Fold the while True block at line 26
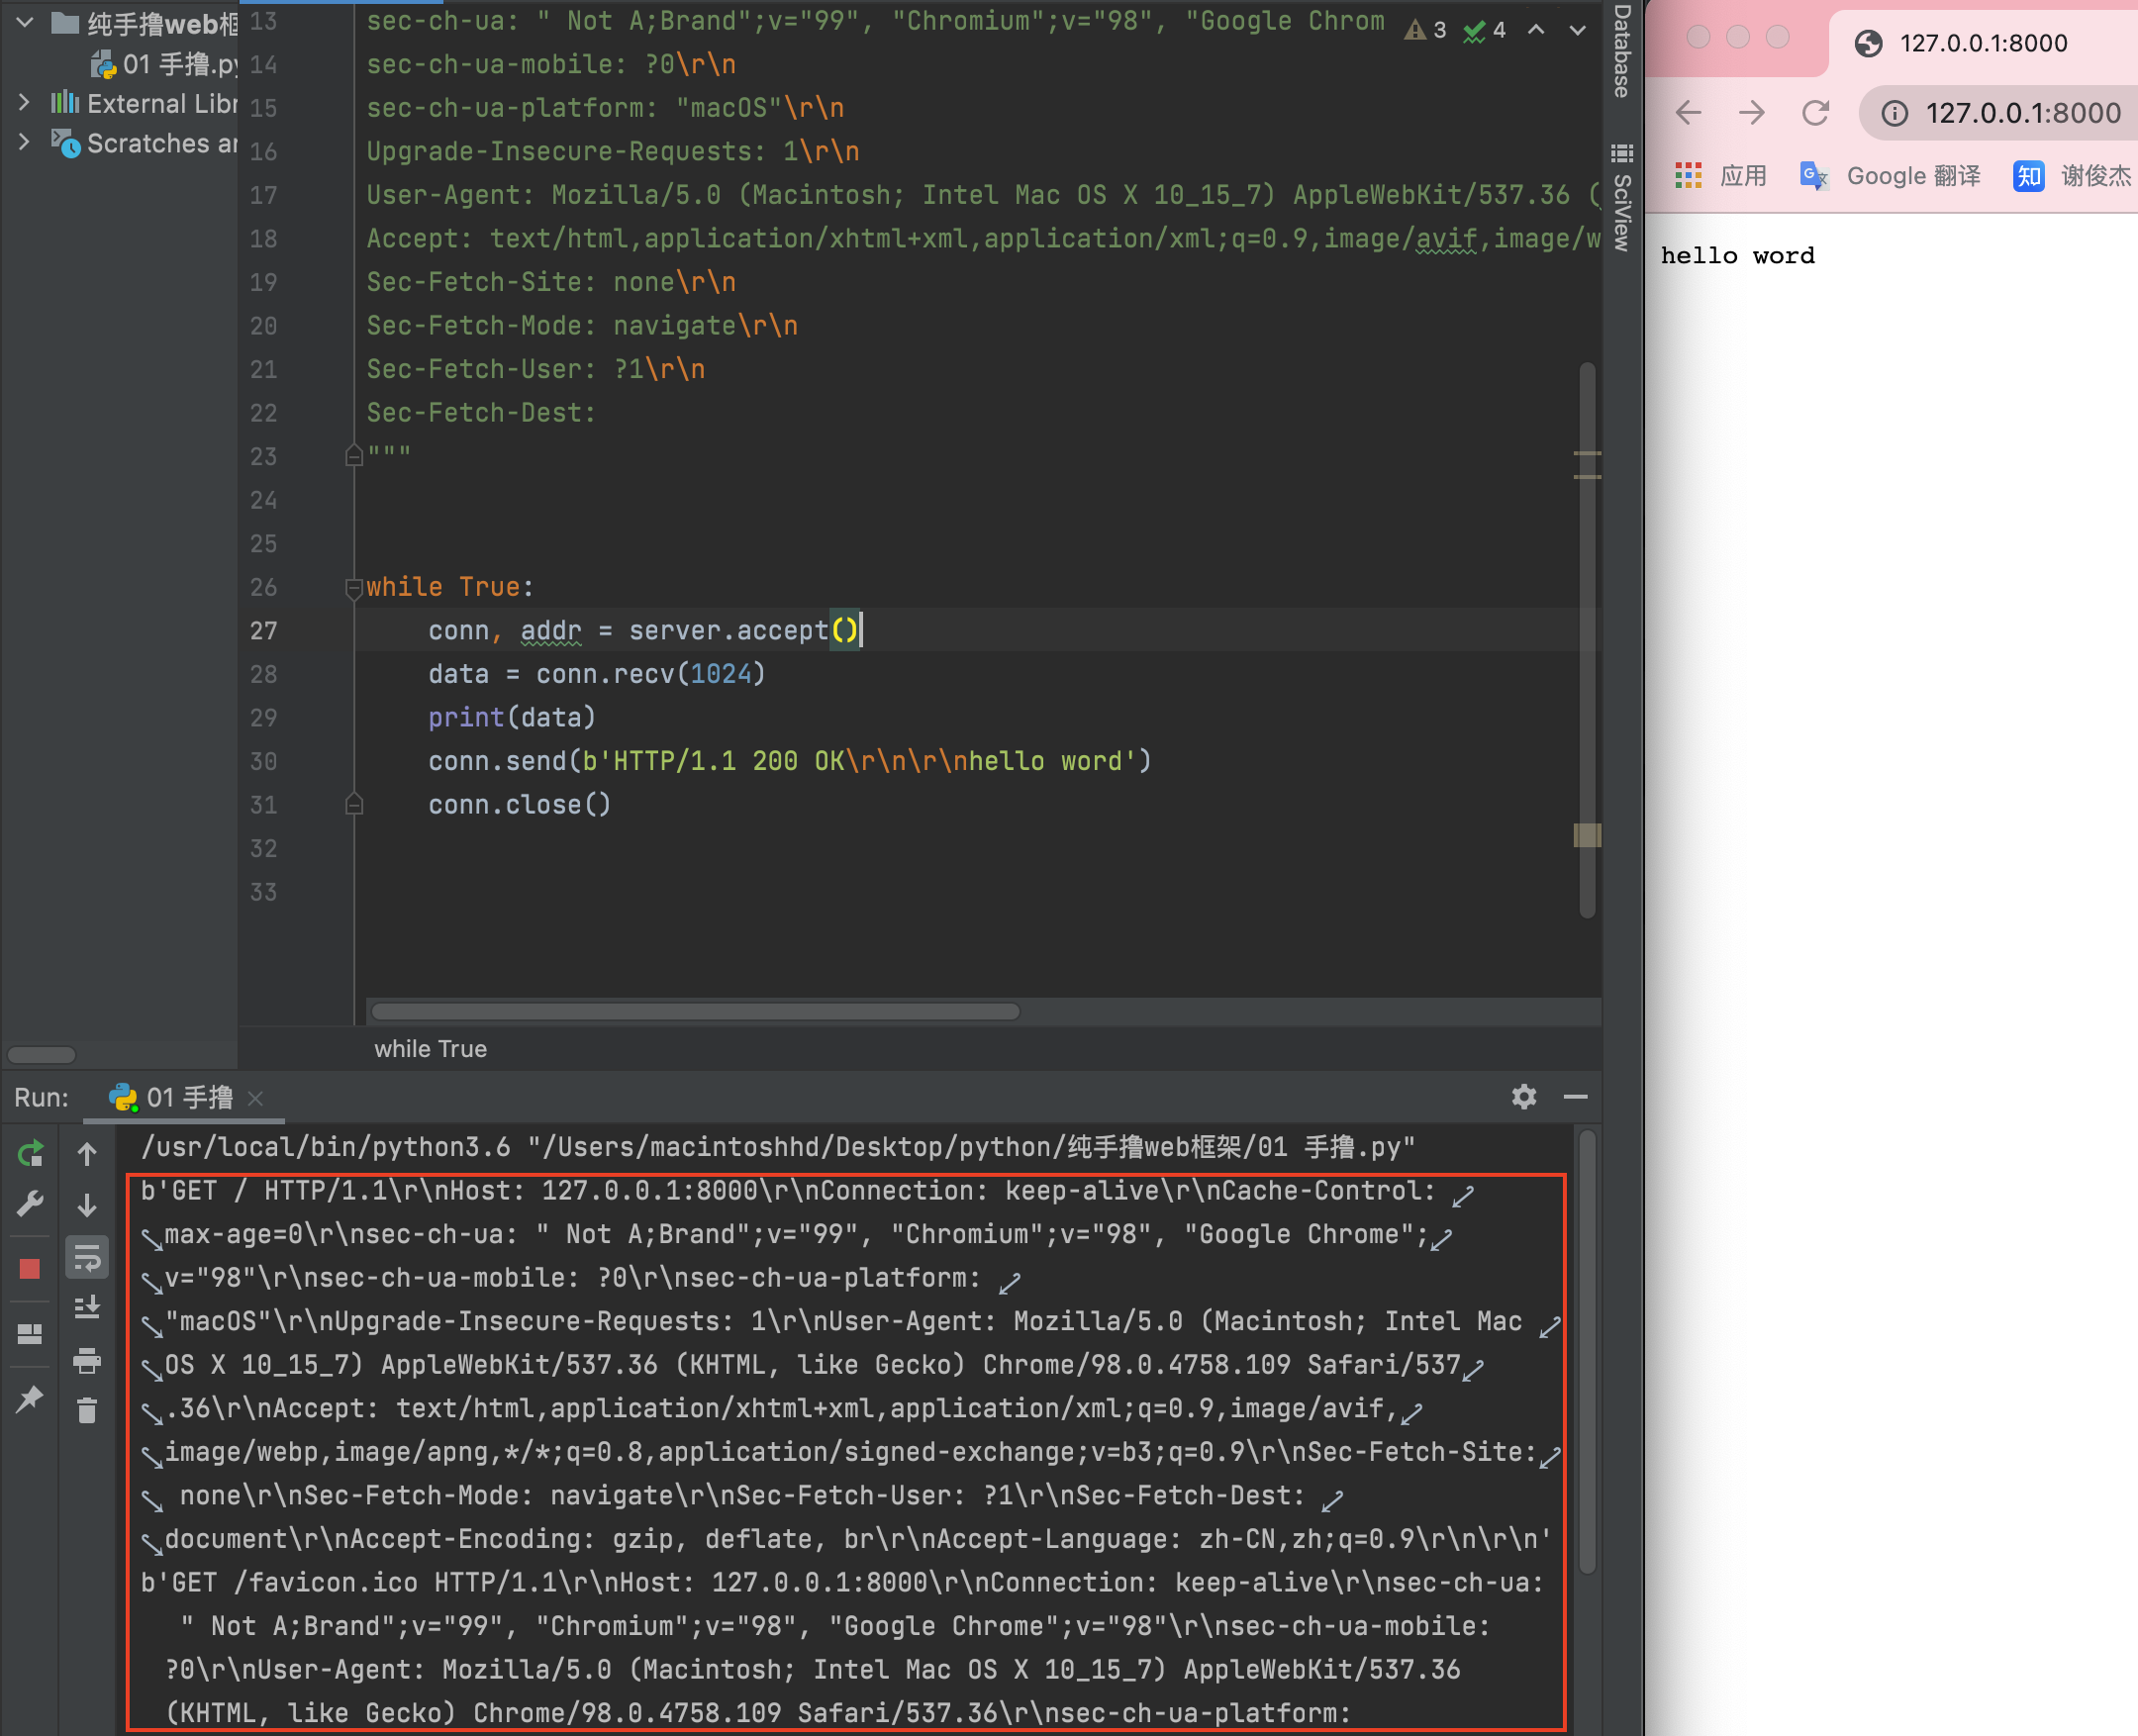Image resolution: width=2138 pixels, height=1736 pixels. [x=353, y=588]
